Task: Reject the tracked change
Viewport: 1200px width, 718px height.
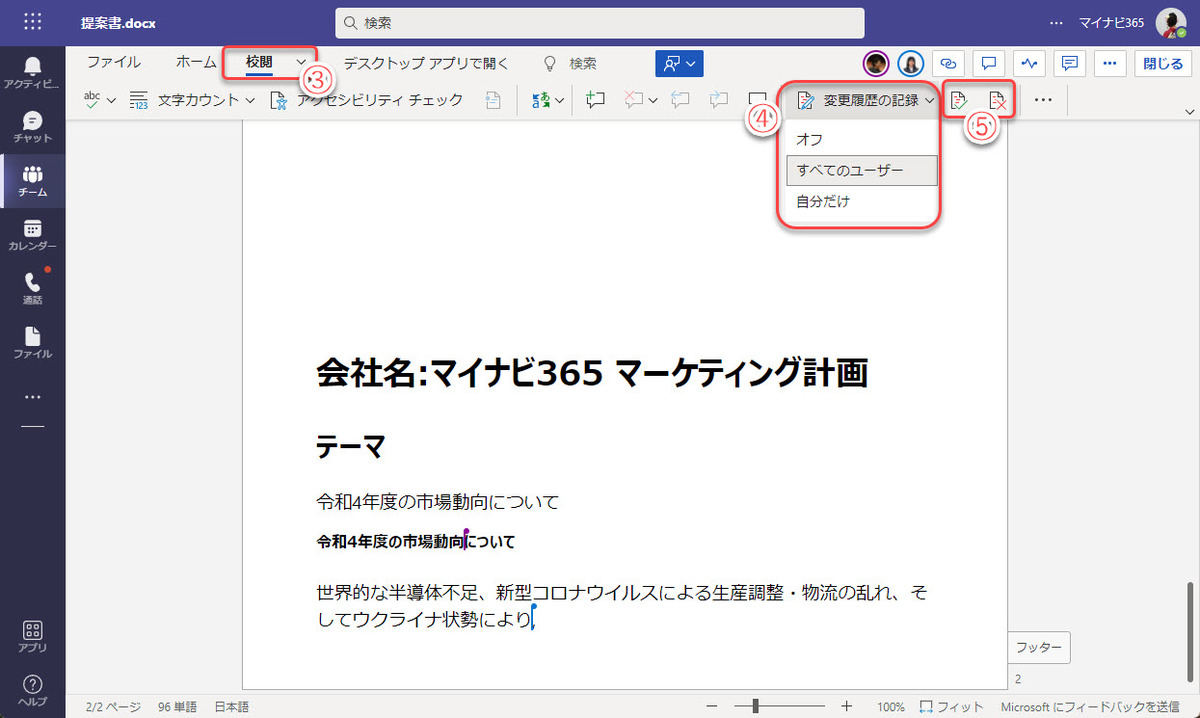Action: 997,100
